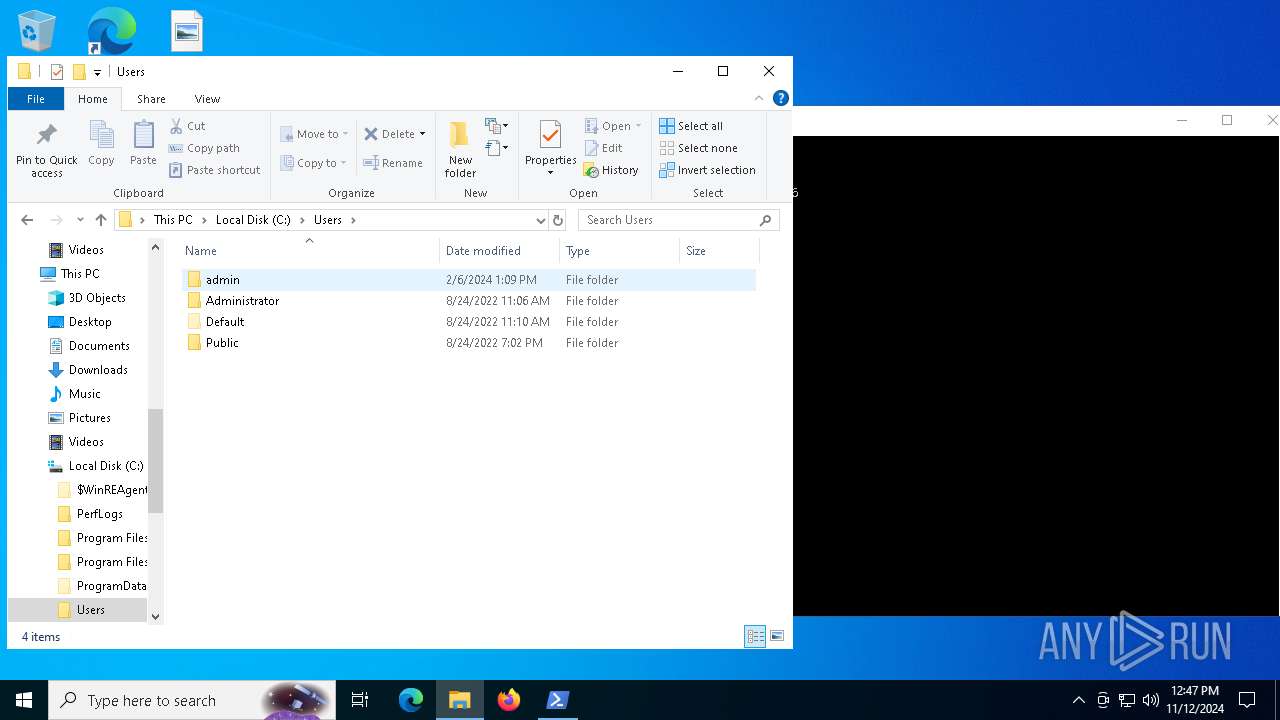Image resolution: width=1280 pixels, height=720 pixels.
Task: Click Invert selection
Action: (707, 170)
